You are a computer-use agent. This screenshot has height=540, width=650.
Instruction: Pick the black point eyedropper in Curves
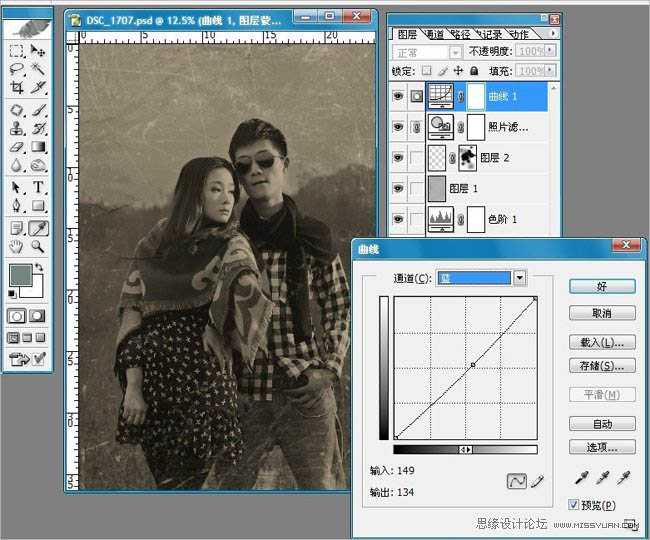tap(581, 478)
